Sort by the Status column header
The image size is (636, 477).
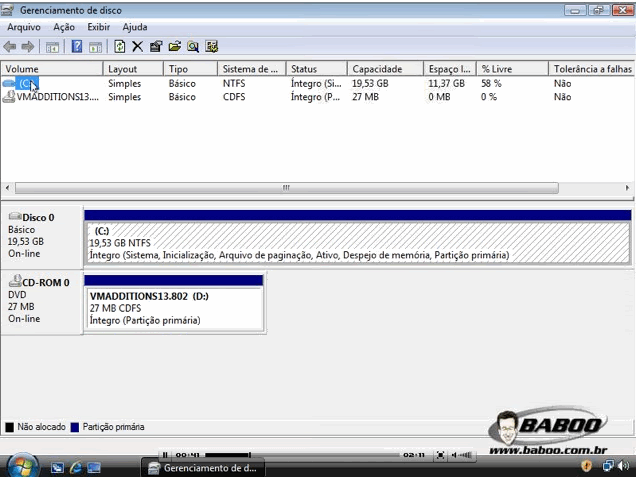coord(317,69)
